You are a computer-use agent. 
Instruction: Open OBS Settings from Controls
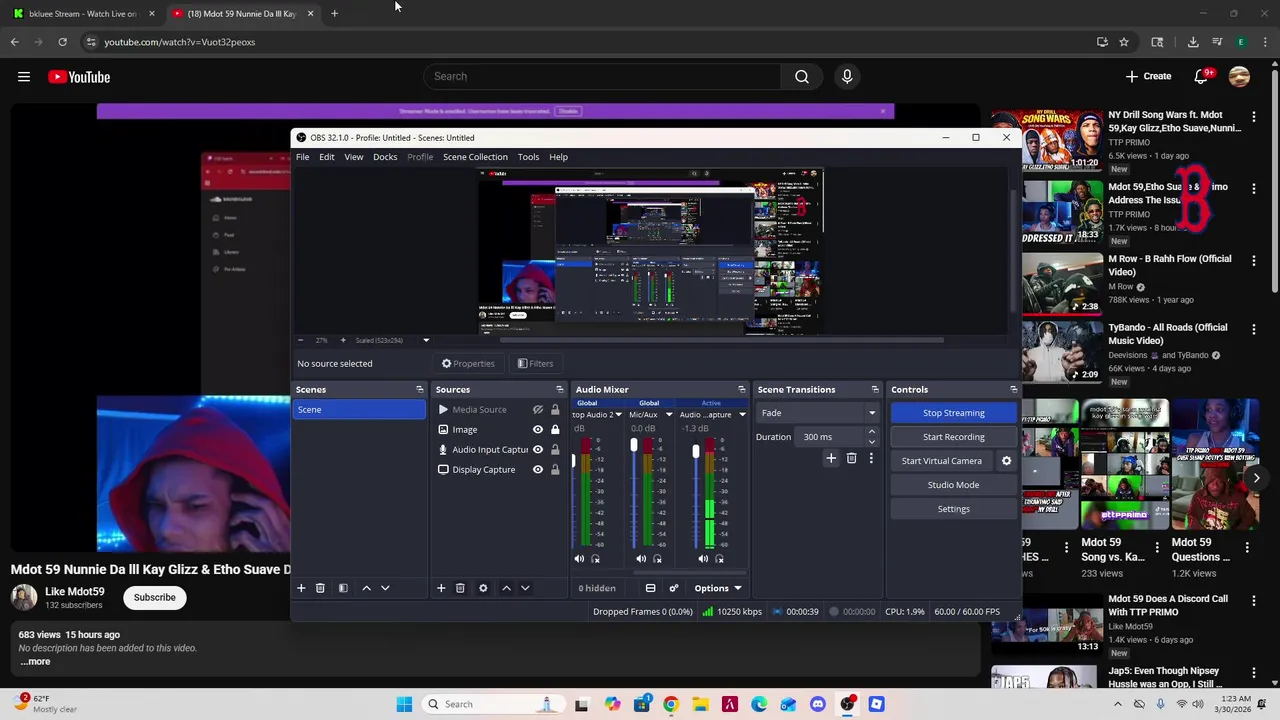(x=954, y=509)
